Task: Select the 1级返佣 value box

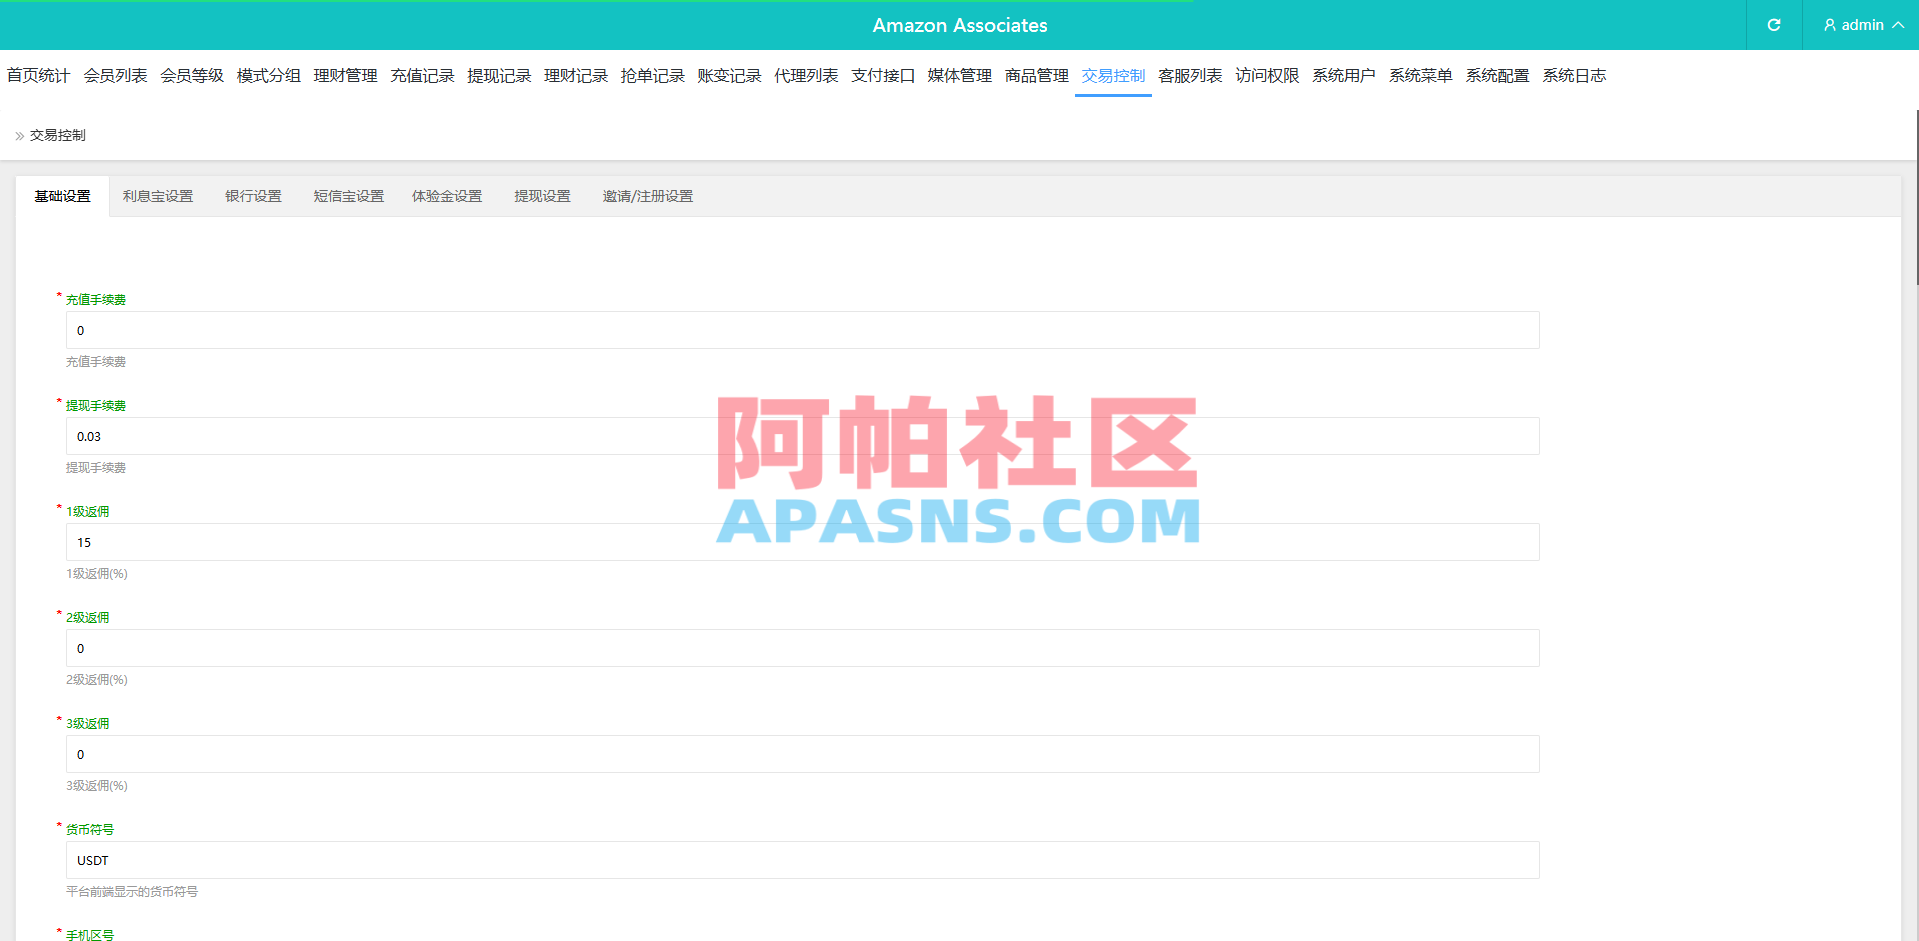Action: click(800, 542)
